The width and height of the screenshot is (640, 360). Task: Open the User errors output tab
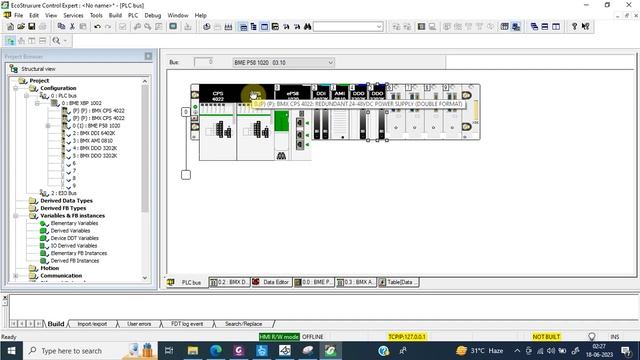[x=139, y=324]
